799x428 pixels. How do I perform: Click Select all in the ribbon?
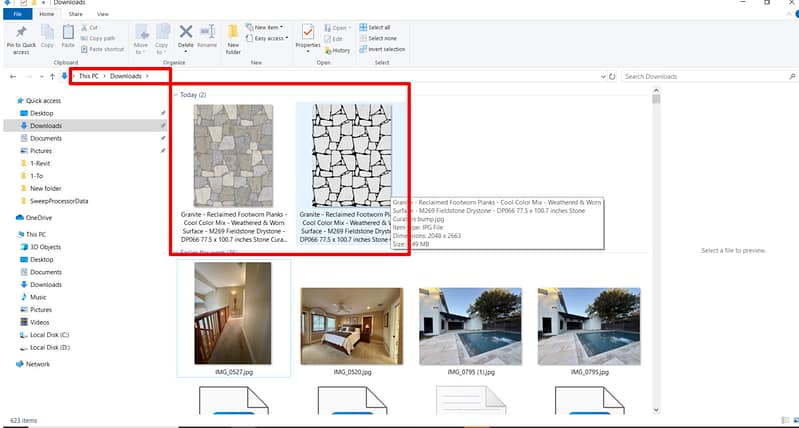[x=379, y=27]
